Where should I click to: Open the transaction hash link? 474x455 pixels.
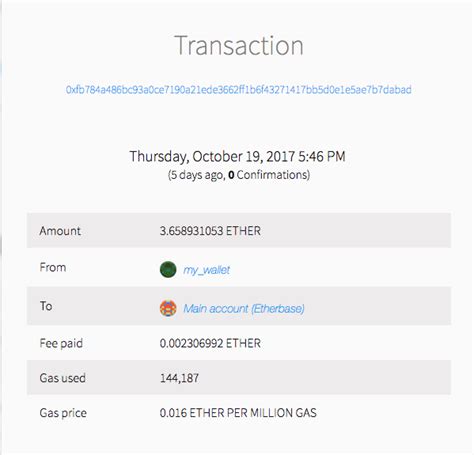tap(239, 90)
